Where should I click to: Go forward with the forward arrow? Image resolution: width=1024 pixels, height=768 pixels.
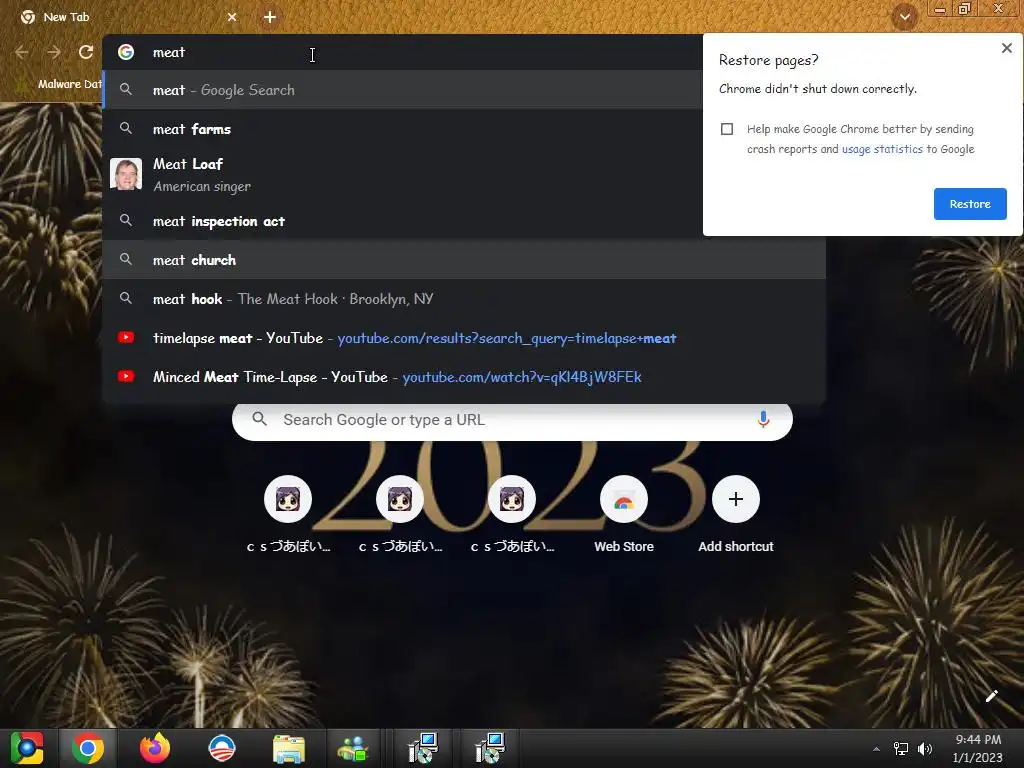[54, 52]
